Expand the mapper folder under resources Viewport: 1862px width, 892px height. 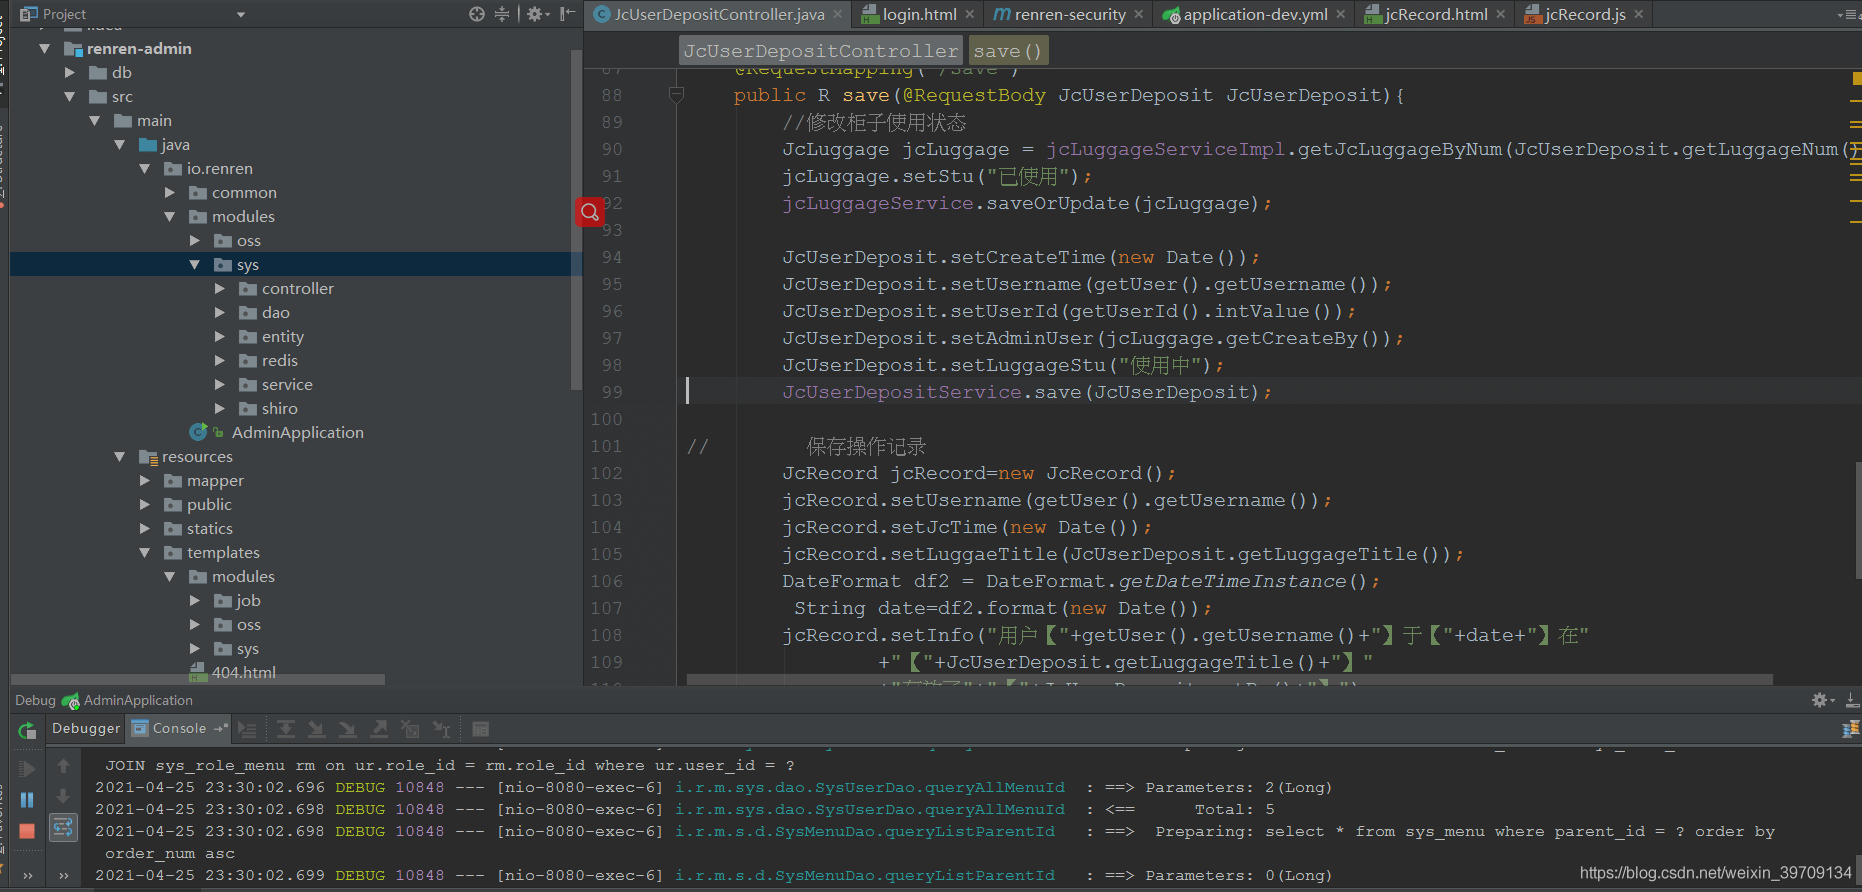(144, 481)
